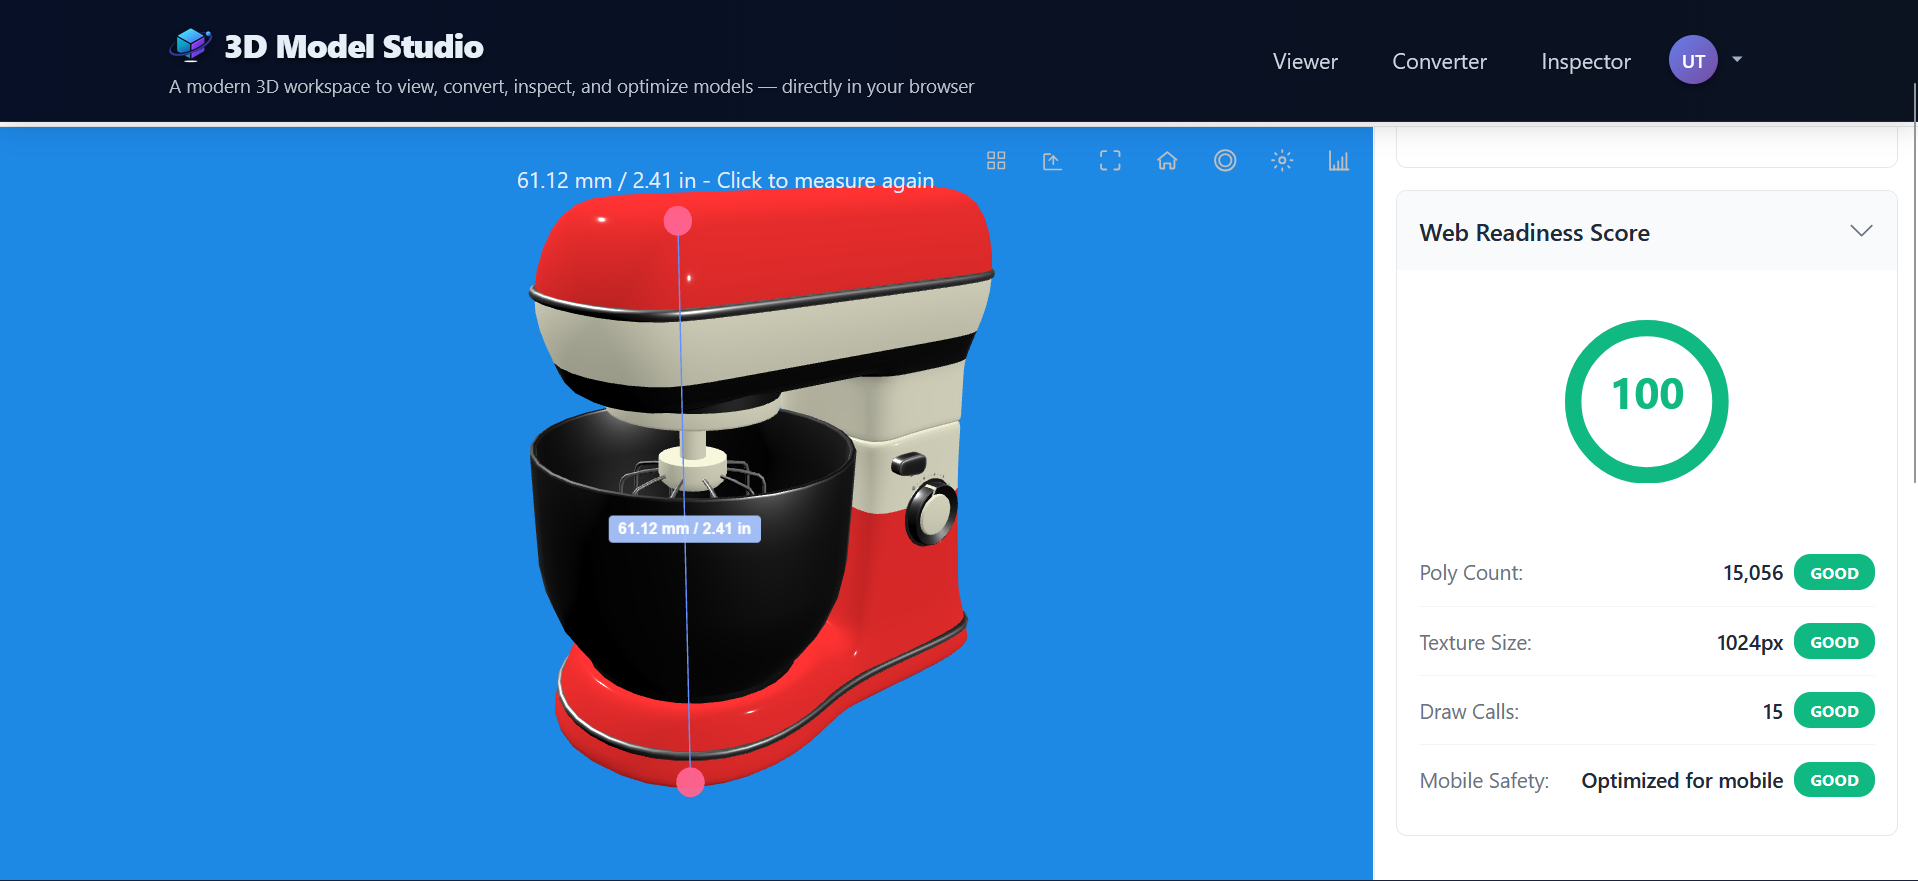Click the 'Optimized for mobile' text
The width and height of the screenshot is (1918, 881).
pyautogui.click(x=1682, y=781)
